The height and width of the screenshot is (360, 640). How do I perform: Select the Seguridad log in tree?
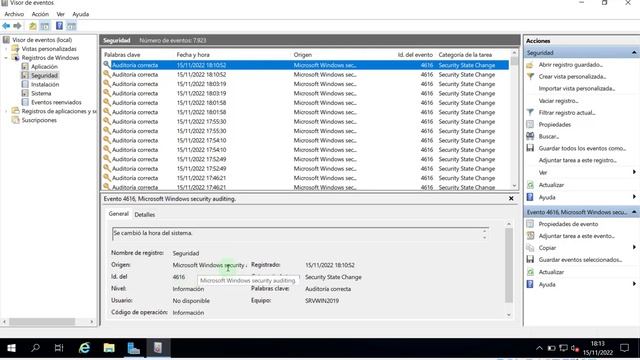[44, 76]
